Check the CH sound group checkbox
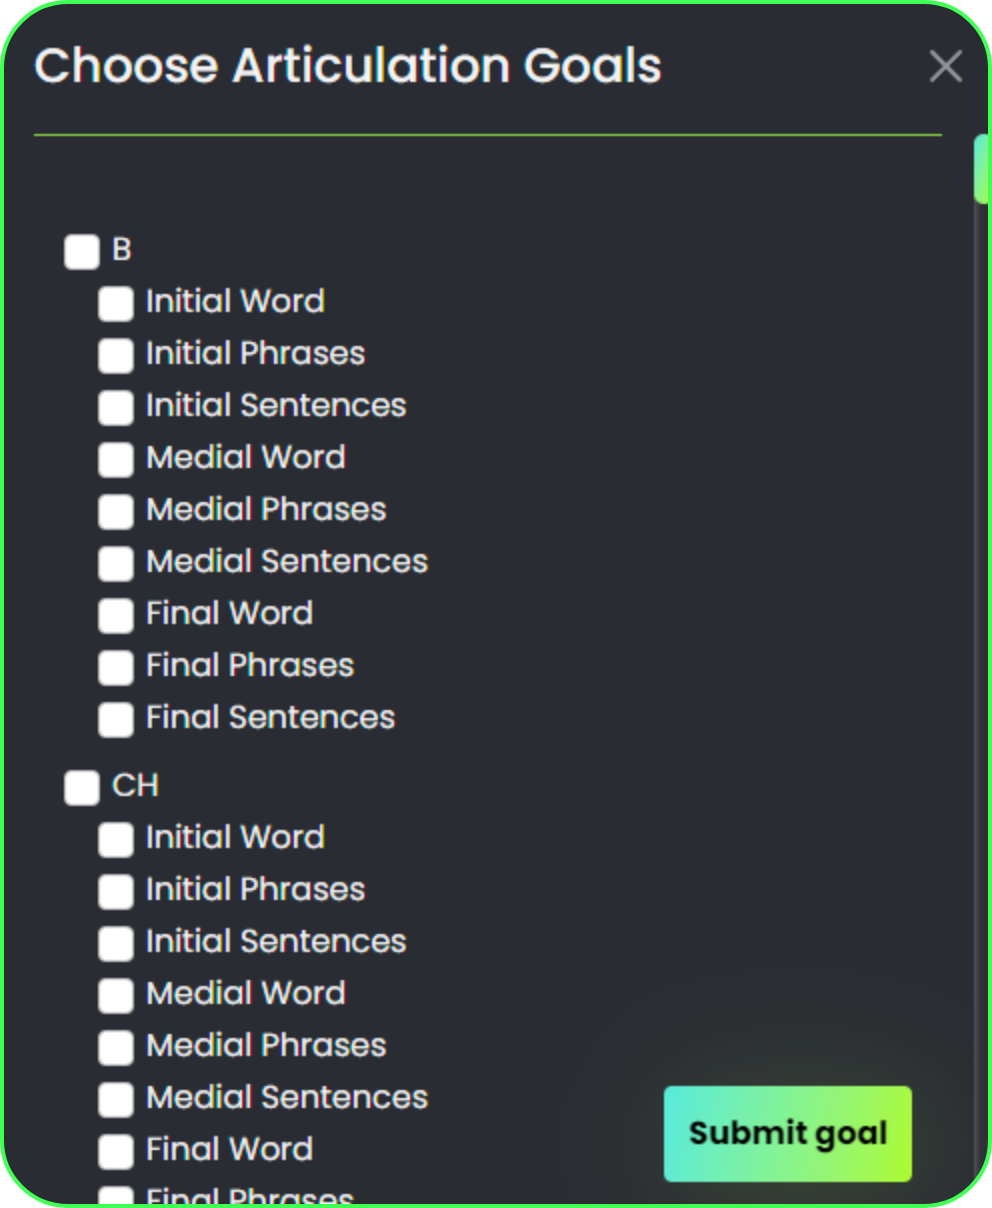Viewport: 992px width, 1208px height. pyautogui.click(x=82, y=788)
